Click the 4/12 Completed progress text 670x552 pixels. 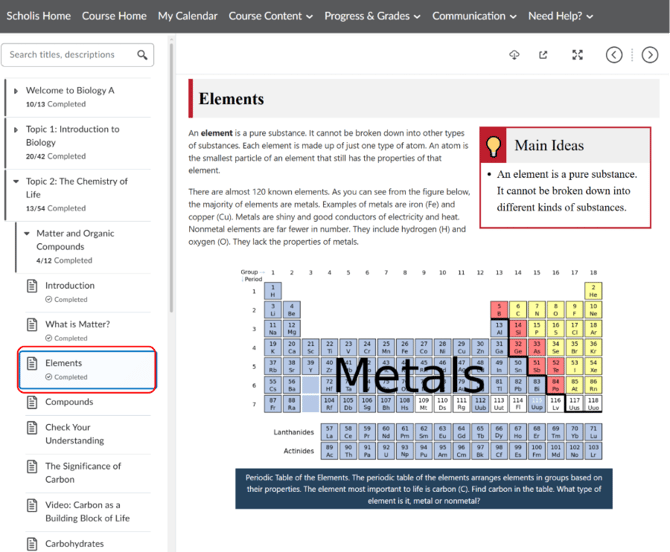click(x=64, y=261)
